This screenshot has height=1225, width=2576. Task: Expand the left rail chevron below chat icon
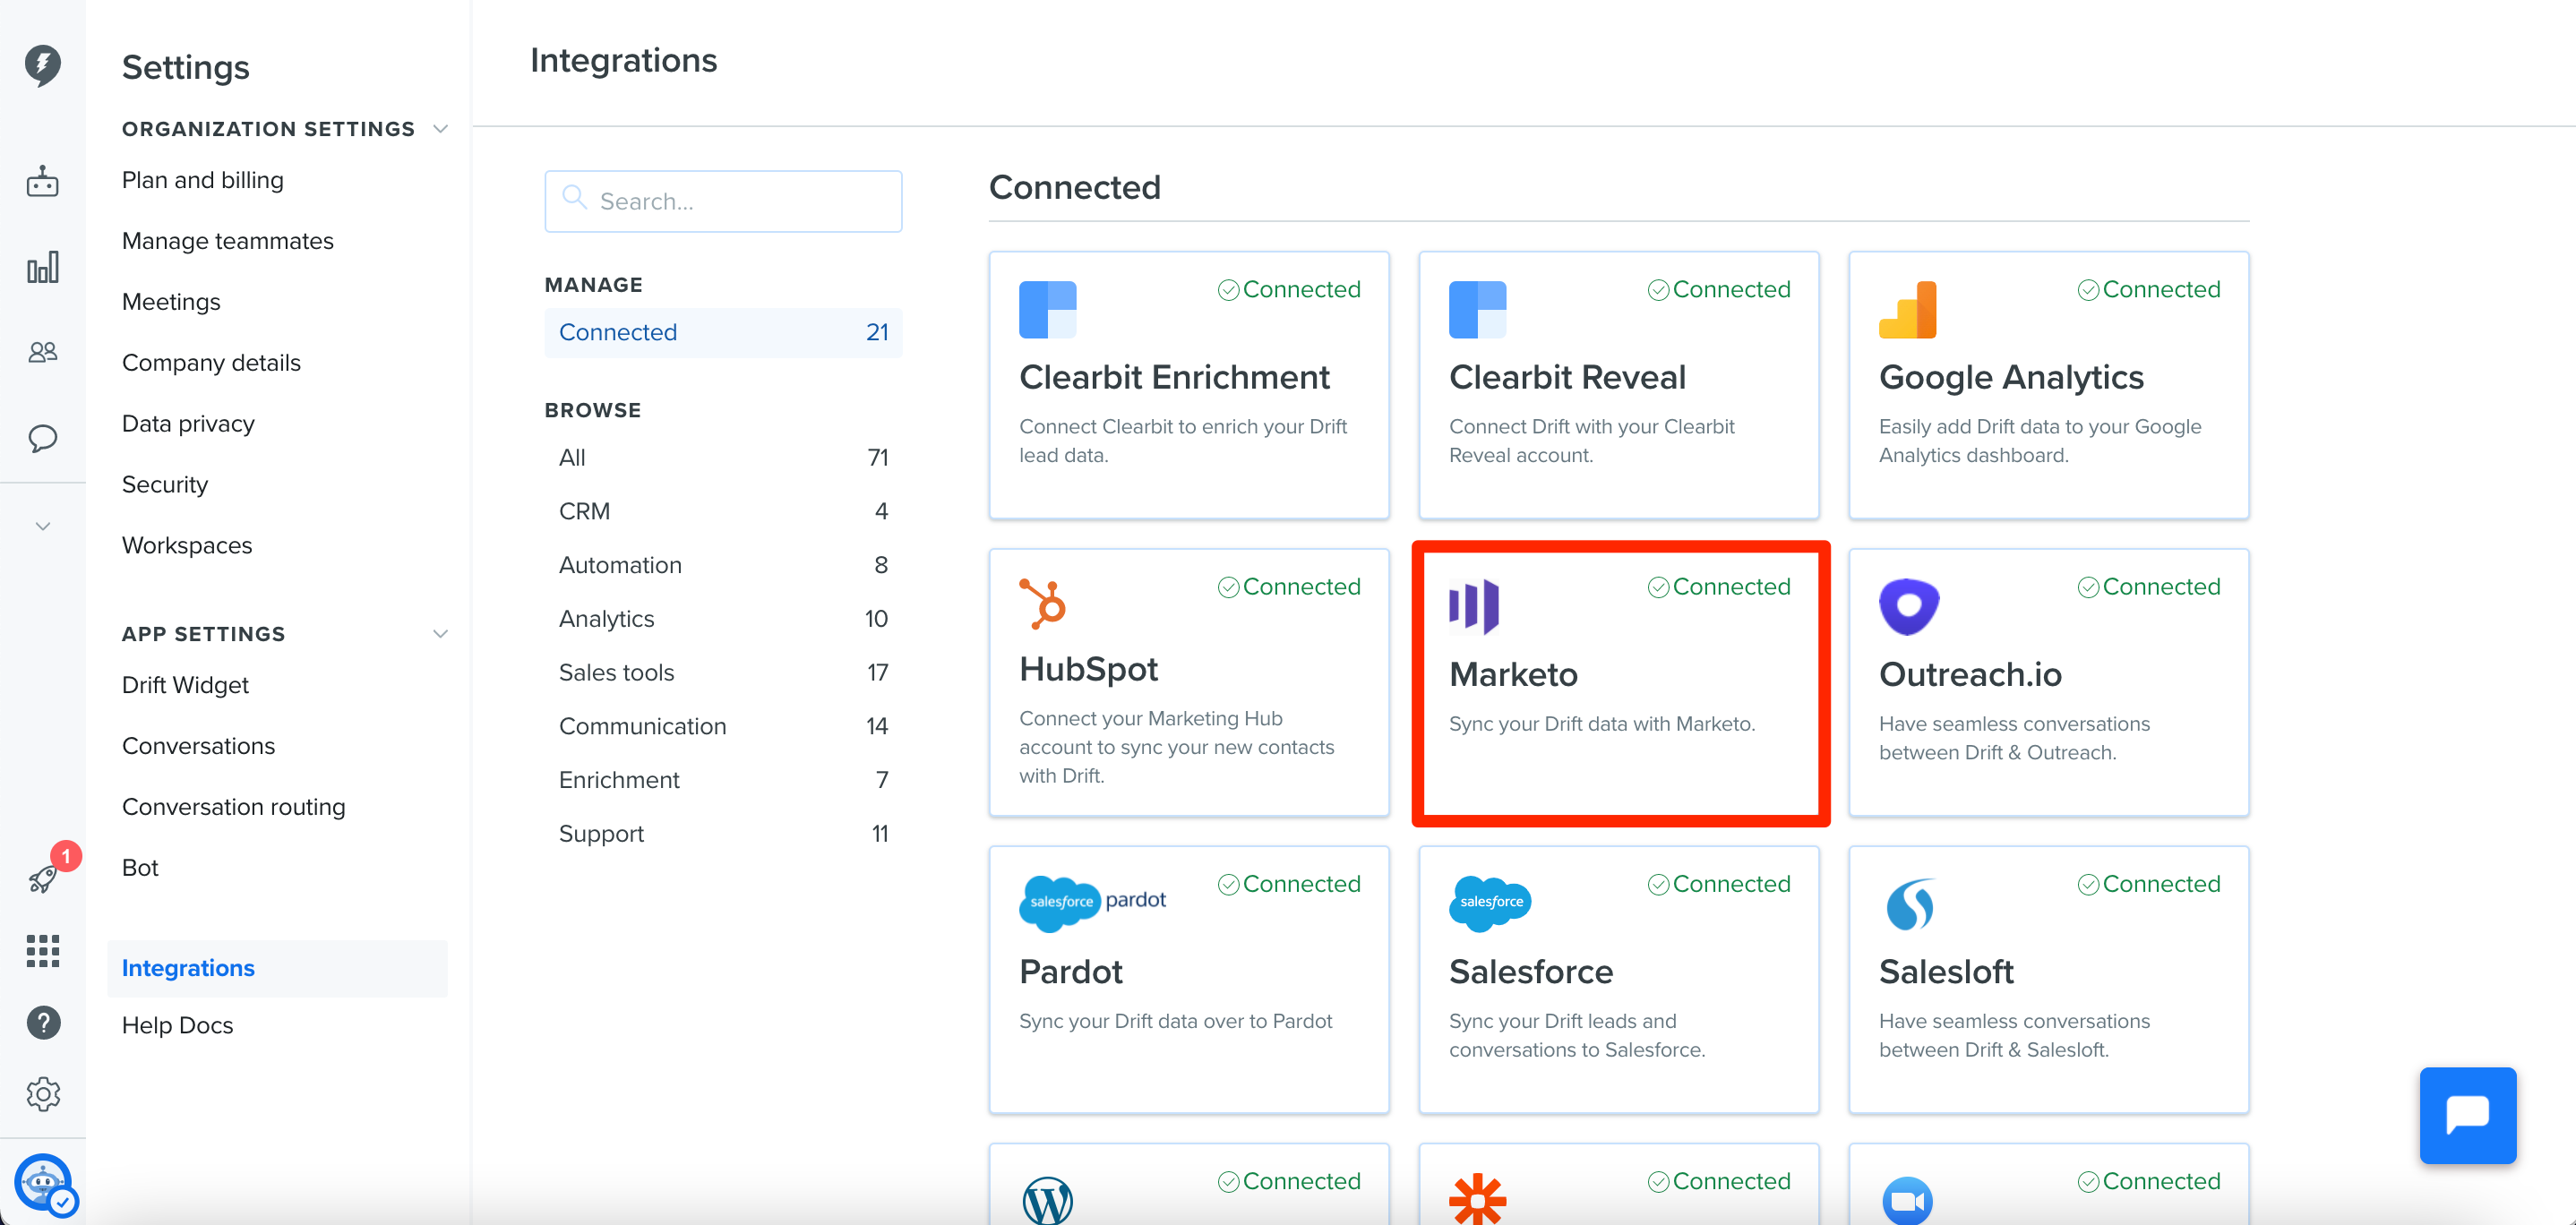[x=42, y=526]
